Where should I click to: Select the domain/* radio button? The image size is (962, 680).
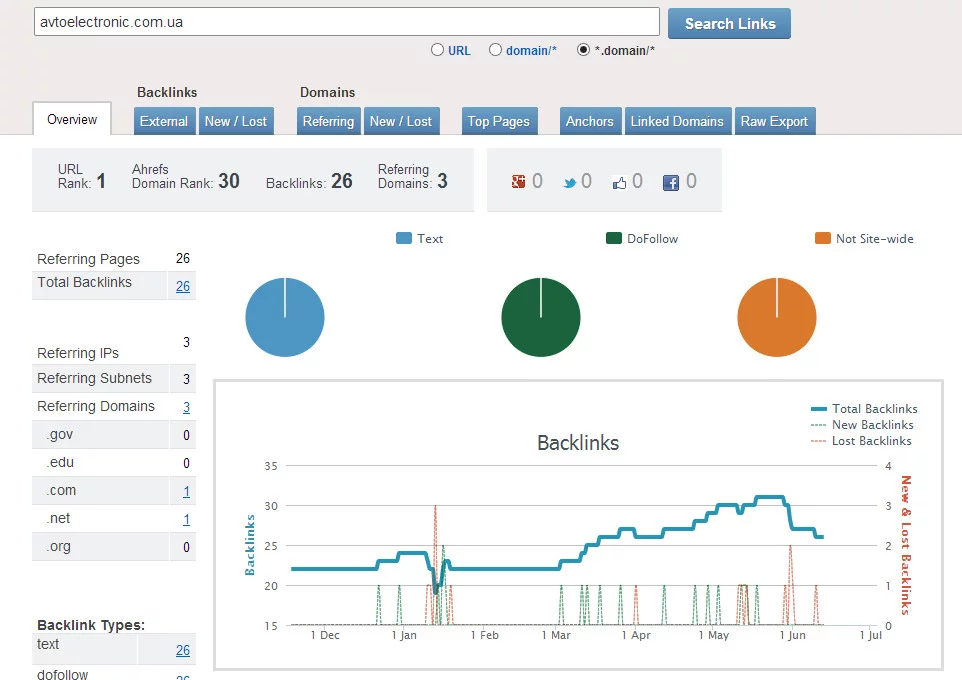(x=495, y=50)
